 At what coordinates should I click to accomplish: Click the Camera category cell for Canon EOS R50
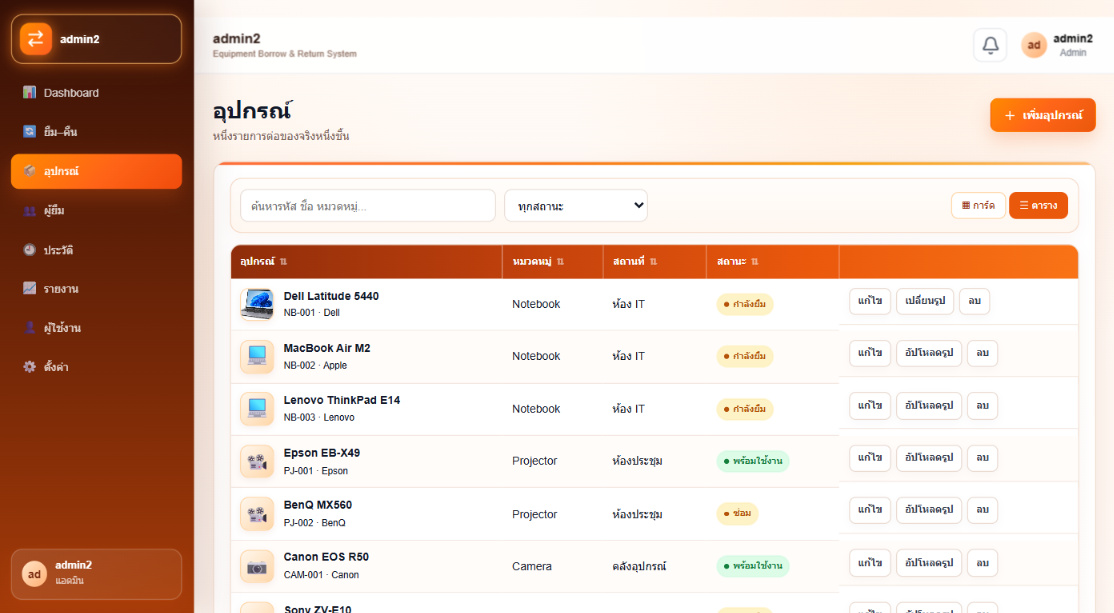(x=531, y=566)
